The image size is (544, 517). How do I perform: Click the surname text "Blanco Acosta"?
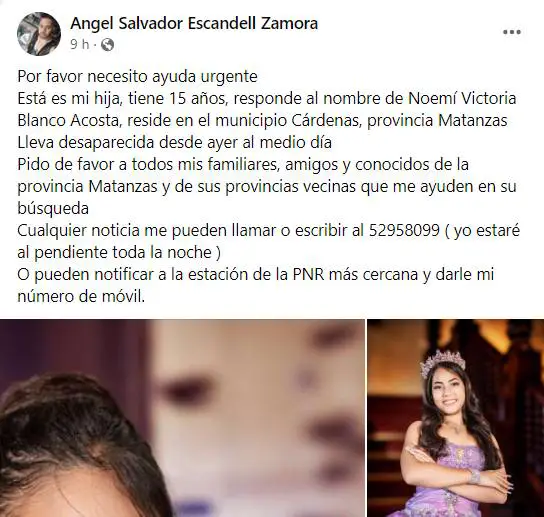point(68,121)
